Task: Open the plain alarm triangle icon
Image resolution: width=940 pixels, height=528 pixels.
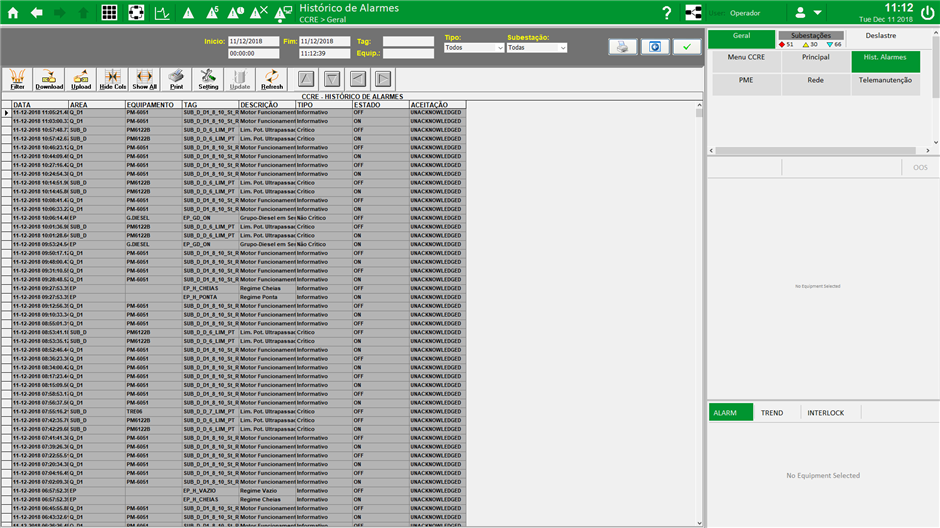Action: [188, 13]
